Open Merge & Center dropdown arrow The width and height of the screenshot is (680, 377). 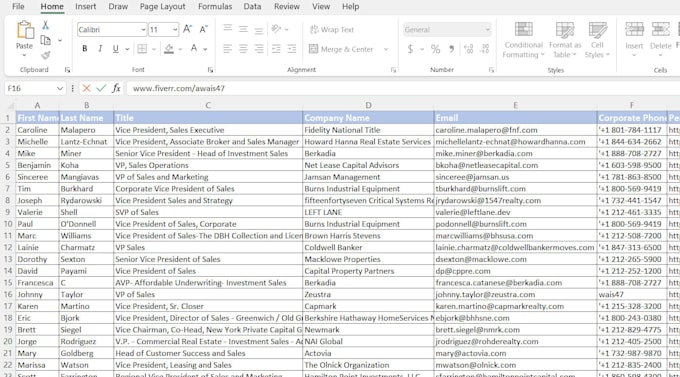click(386, 49)
